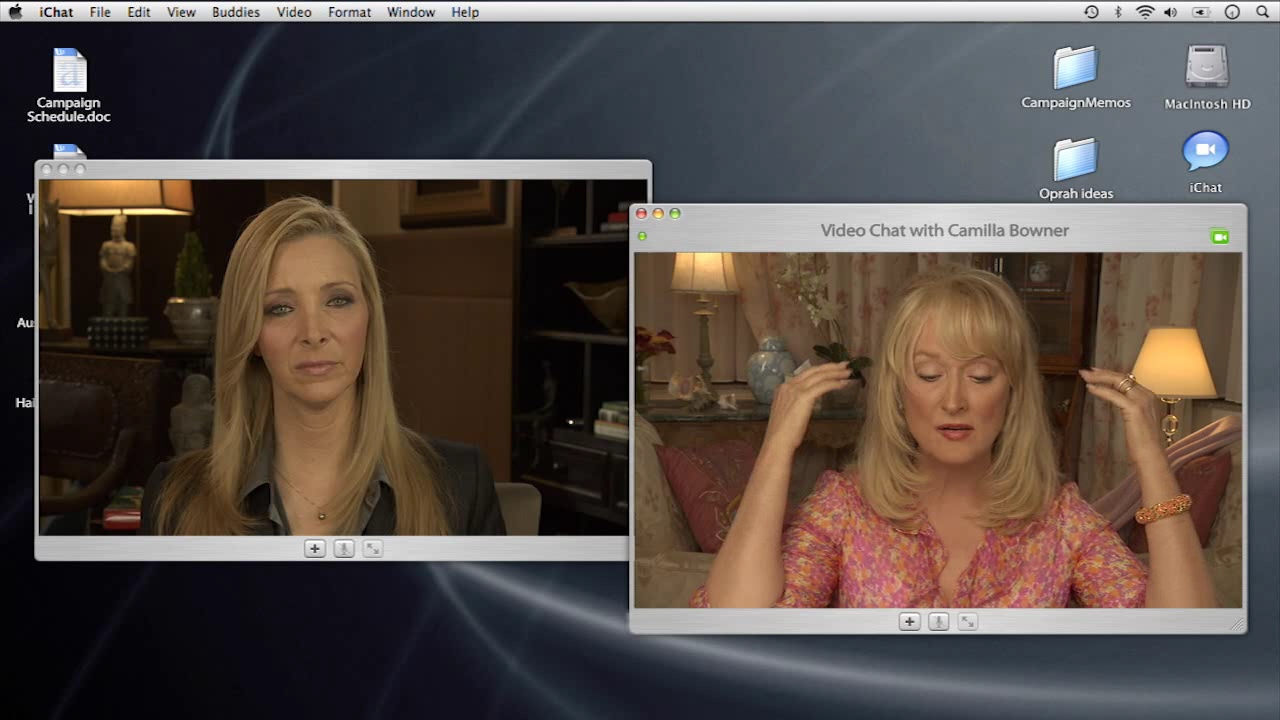Open the Wi-Fi status menu
The width and height of the screenshot is (1280, 720).
tap(1145, 12)
